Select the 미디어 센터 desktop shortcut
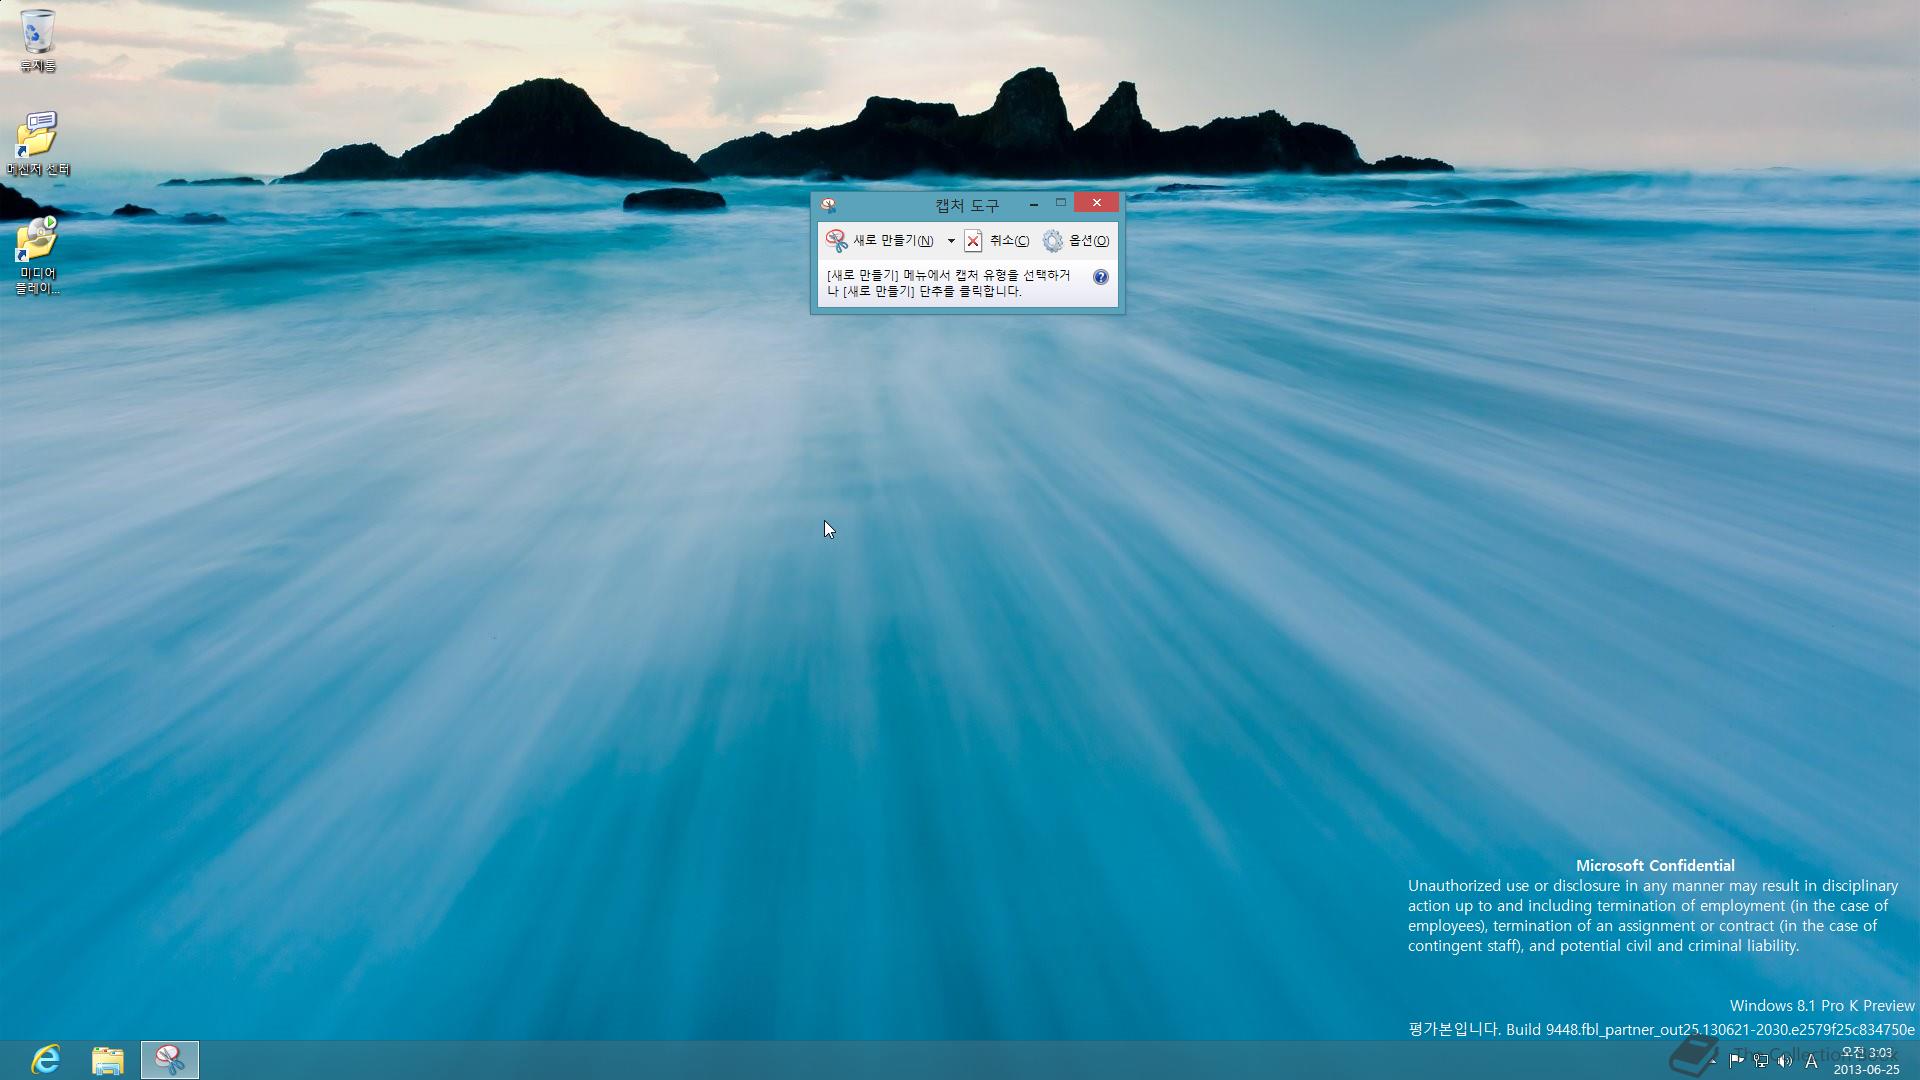Image resolution: width=1920 pixels, height=1080 pixels. 38,143
